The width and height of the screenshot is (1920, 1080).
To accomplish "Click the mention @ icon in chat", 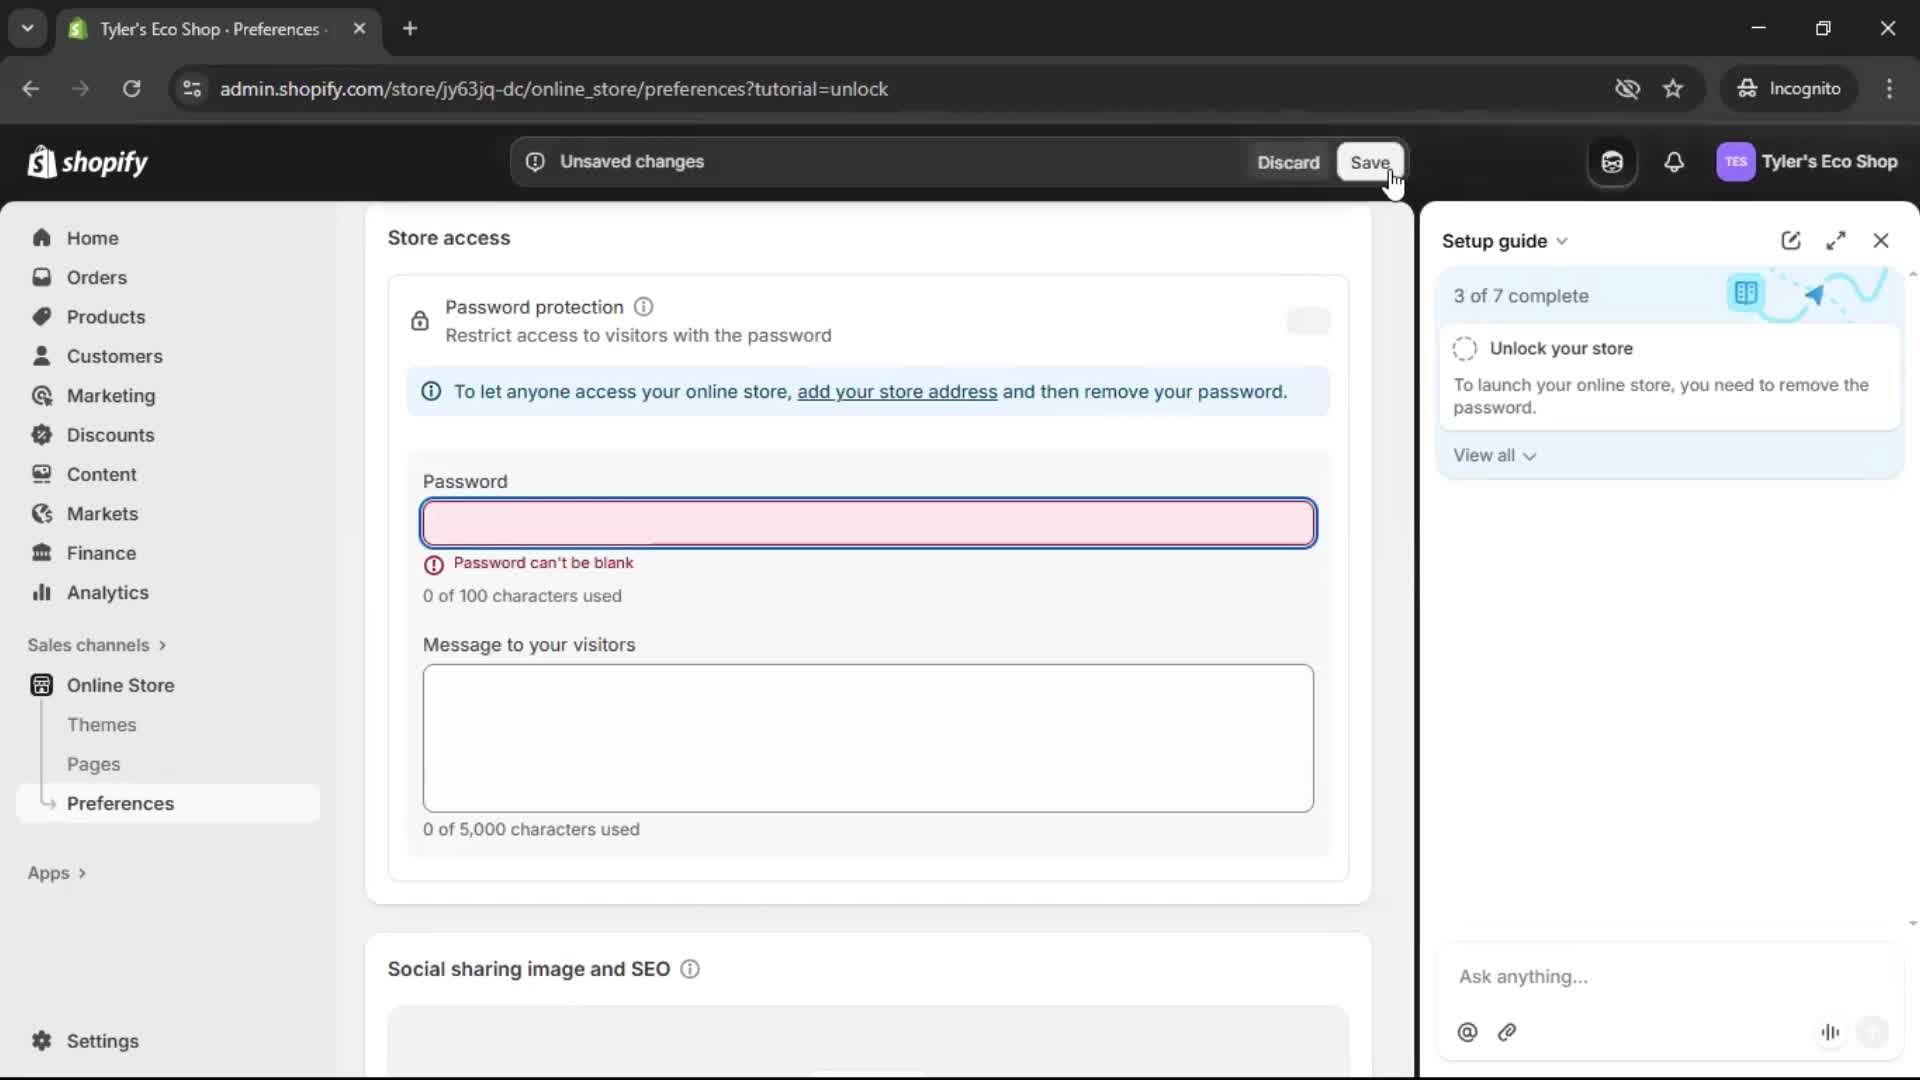I will pyautogui.click(x=1467, y=1032).
